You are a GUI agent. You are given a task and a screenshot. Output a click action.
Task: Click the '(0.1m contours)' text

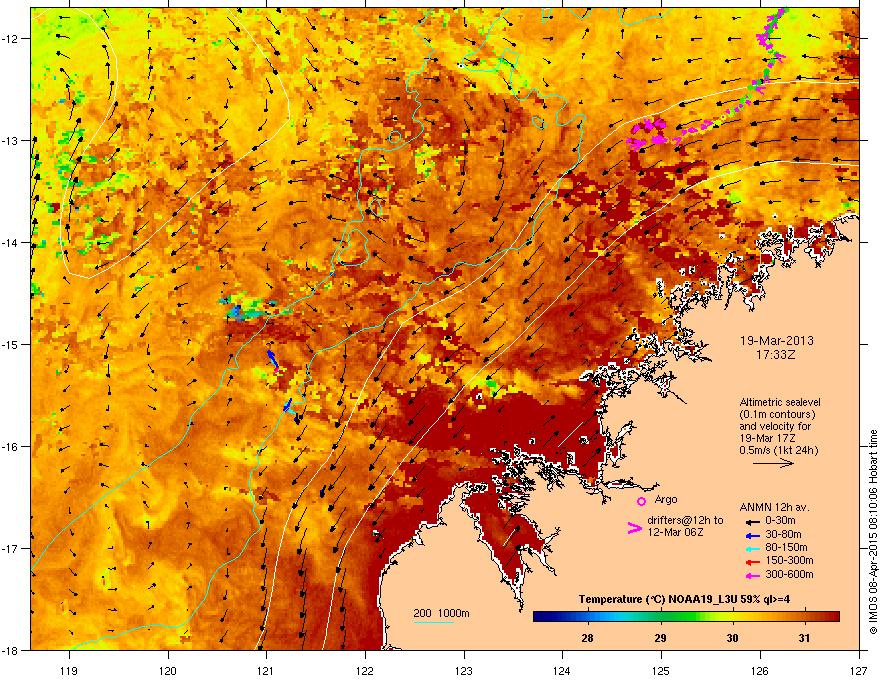[x=777, y=415]
